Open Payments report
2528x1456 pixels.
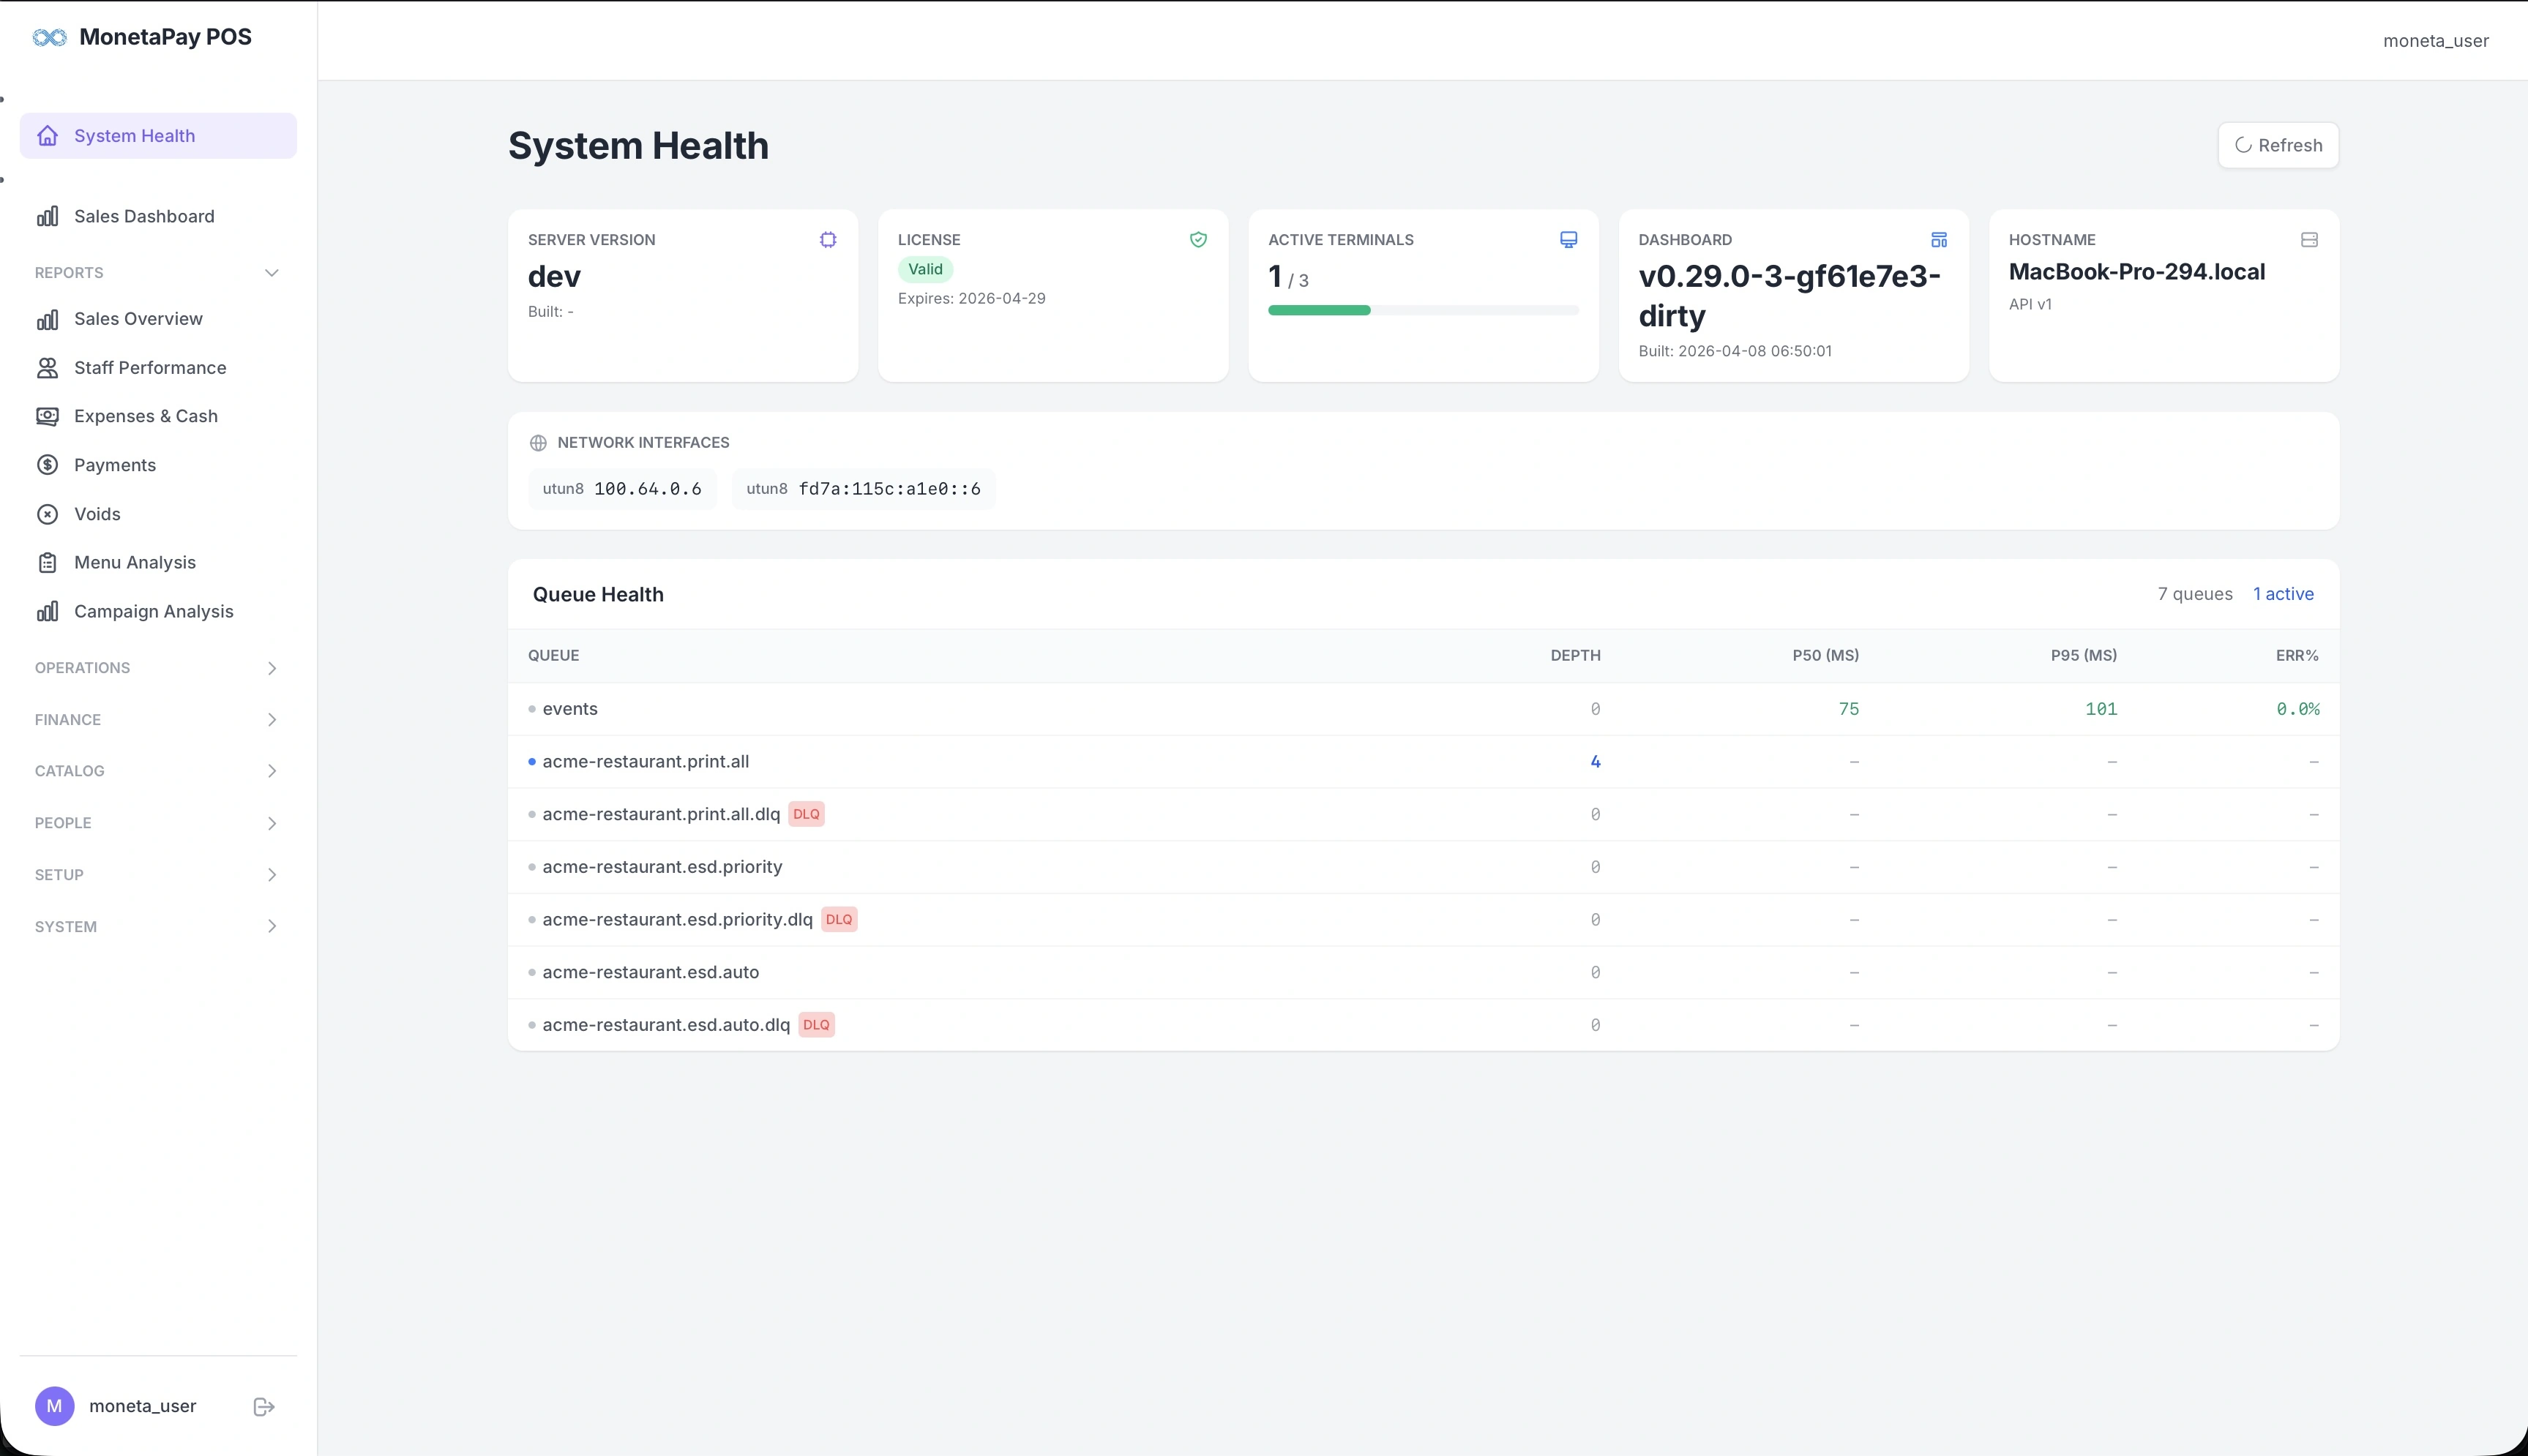pyautogui.click(x=158, y=465)
